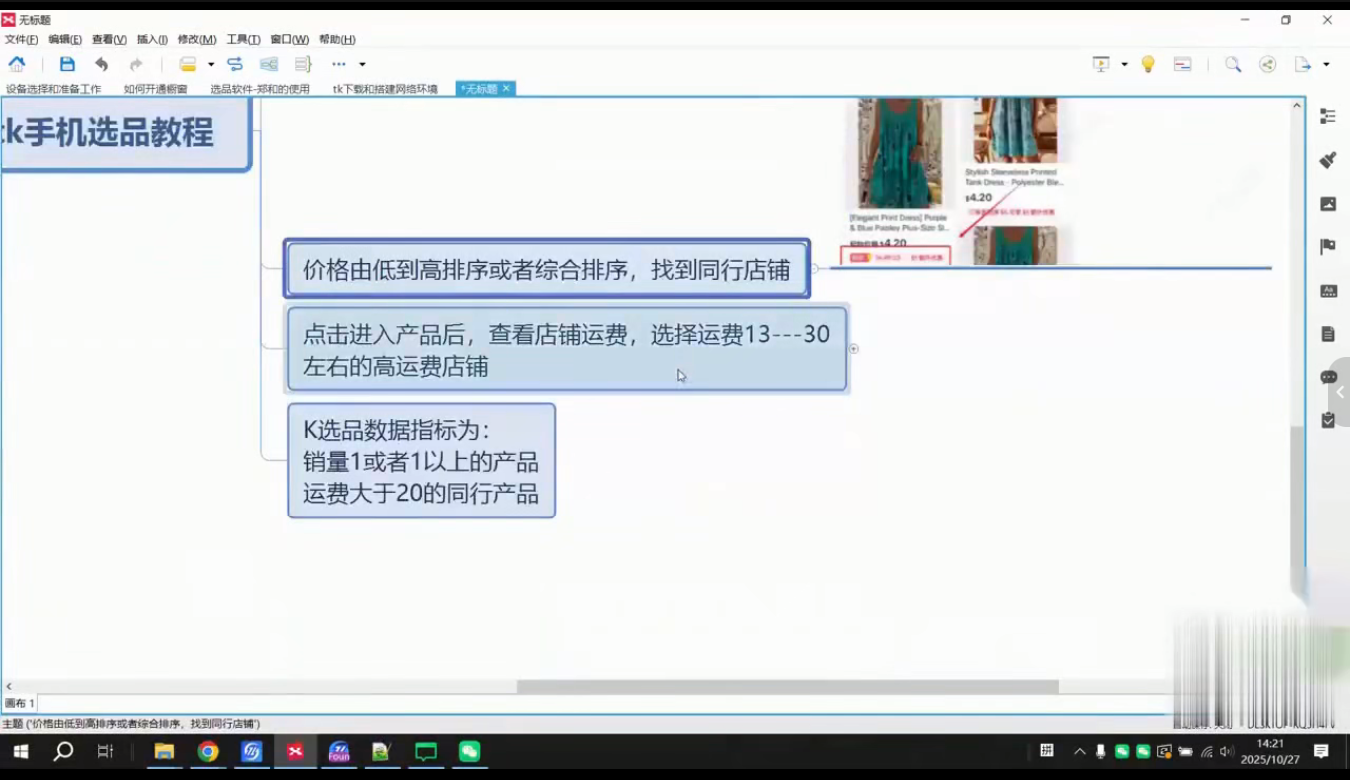Insert a new topic using the toolbar icon

pos(188,63)
